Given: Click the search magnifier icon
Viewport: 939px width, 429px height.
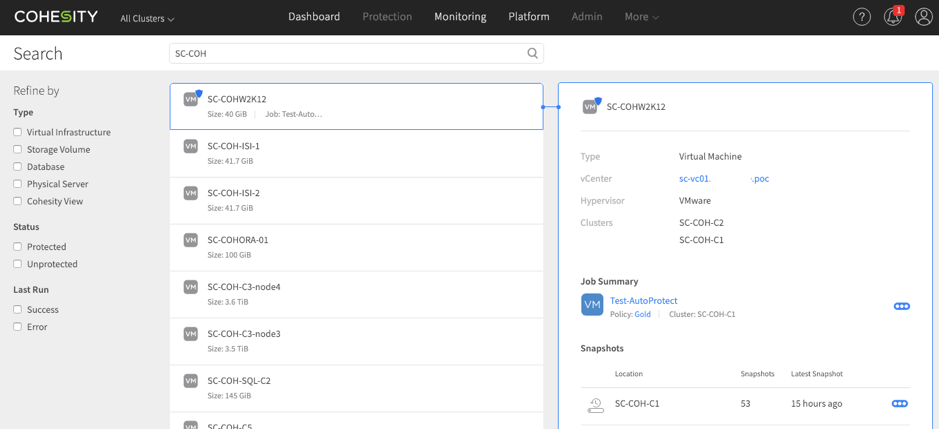Looking at the screenshot, I should click(x=532, y=54).
